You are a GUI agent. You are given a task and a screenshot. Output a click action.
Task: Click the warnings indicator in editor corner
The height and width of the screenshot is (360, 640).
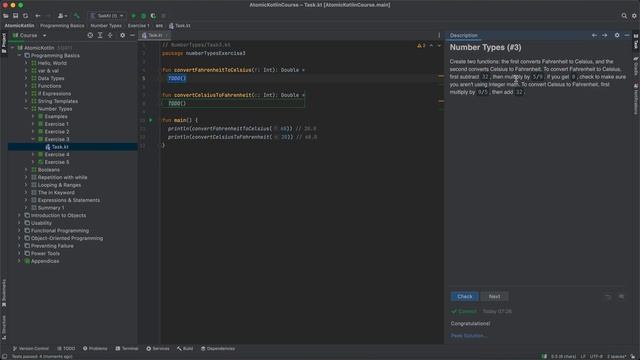(421, 45)
